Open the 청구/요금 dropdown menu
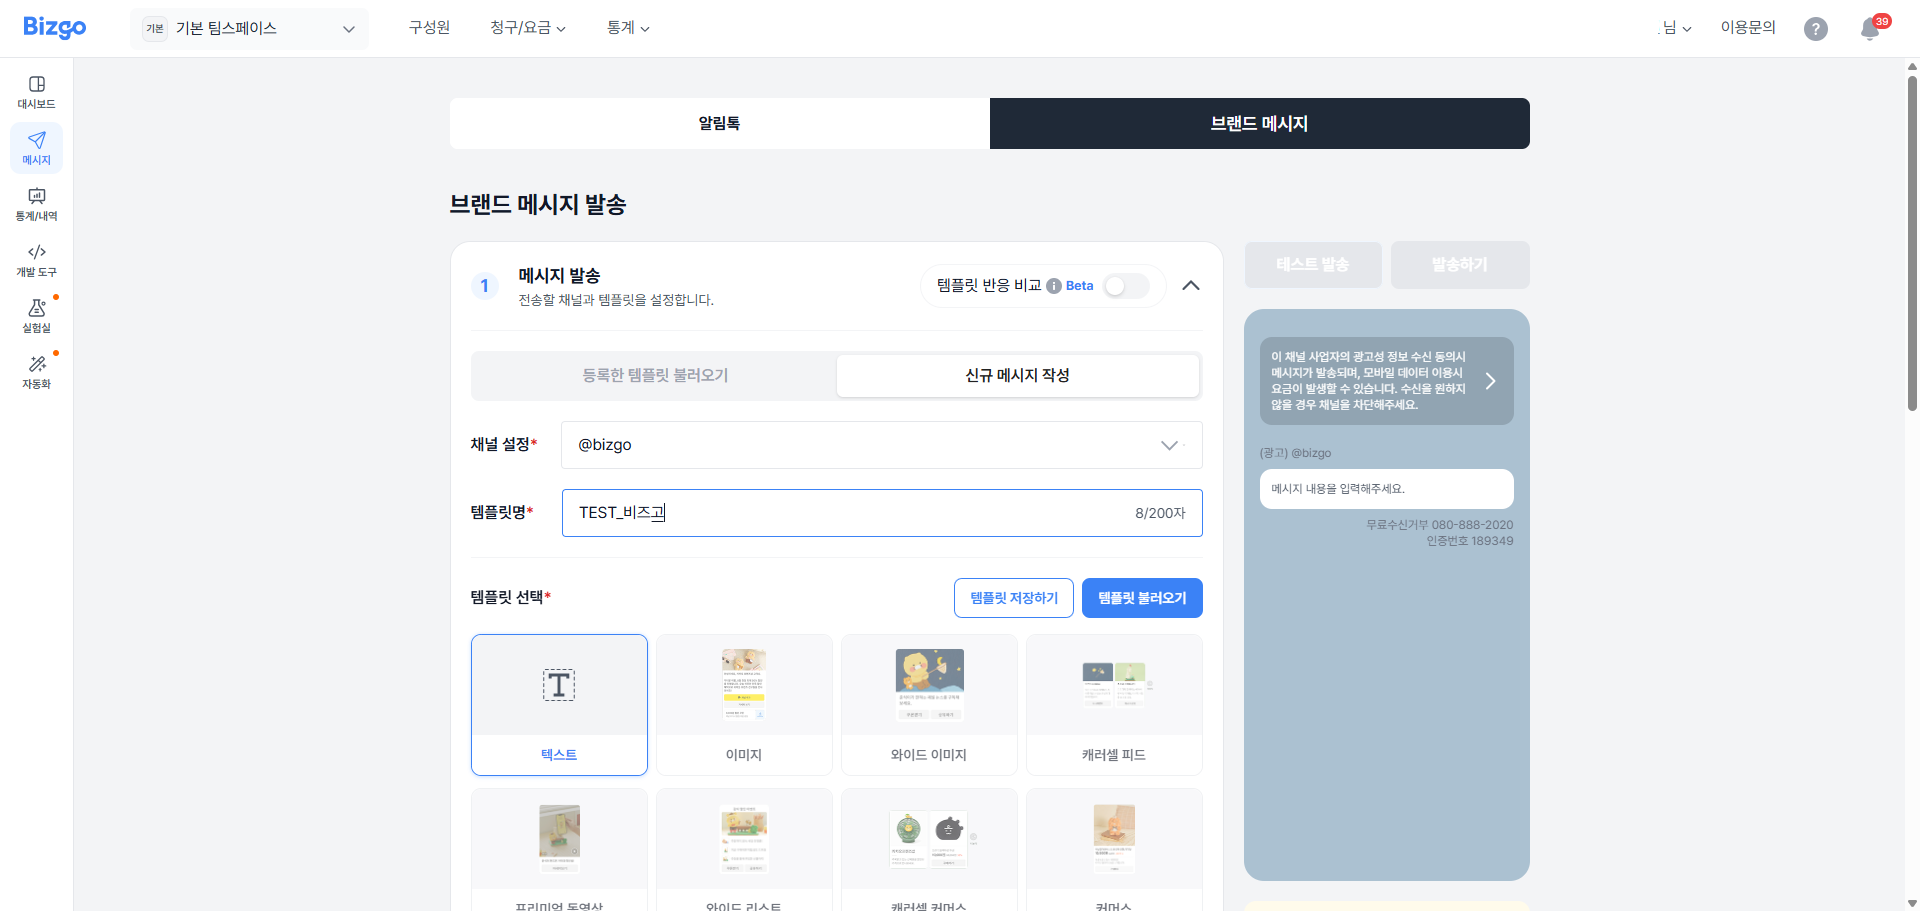Screen dimensions: 1920x911 528,28
